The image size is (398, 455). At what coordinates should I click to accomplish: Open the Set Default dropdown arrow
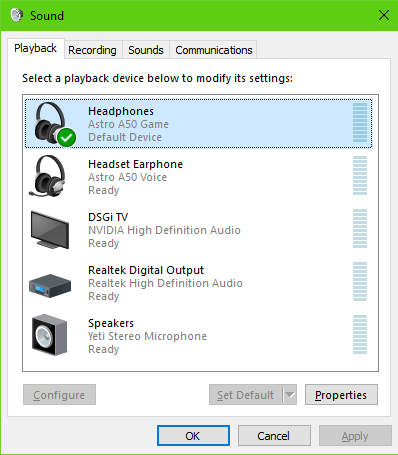pos(290,395)
